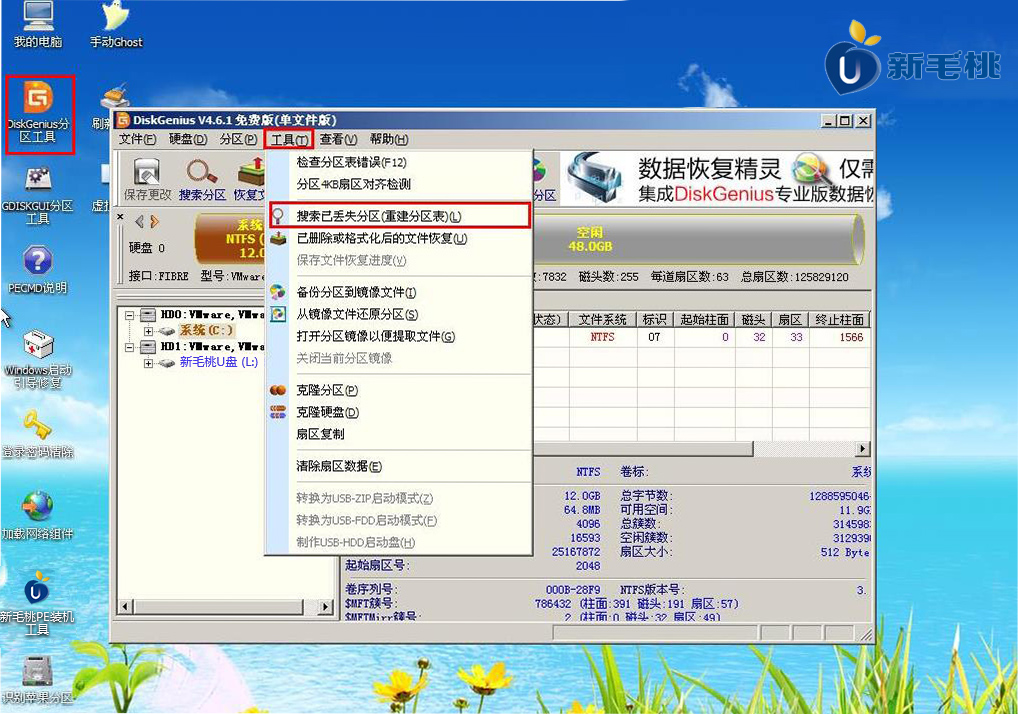
Task: Click 终止柱面 column header
Action: tap(839, 319)
